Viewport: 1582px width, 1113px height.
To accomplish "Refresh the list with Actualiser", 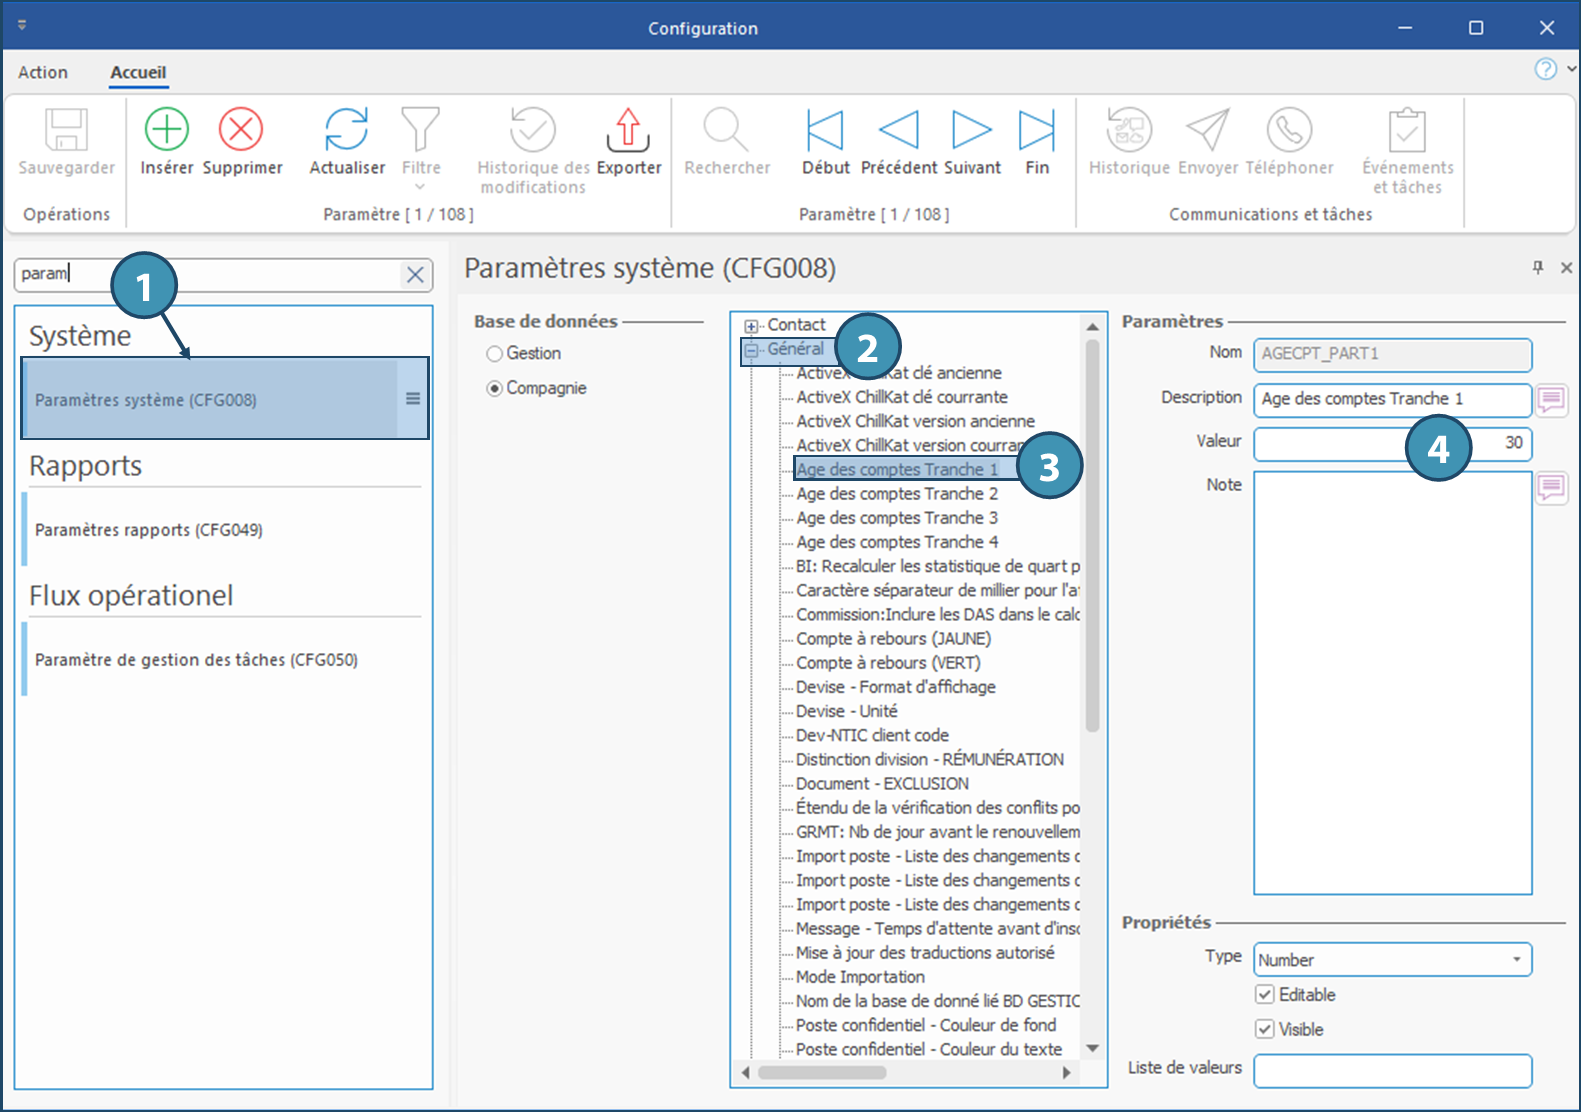I will pyautogui.click(x=346, y=130).
